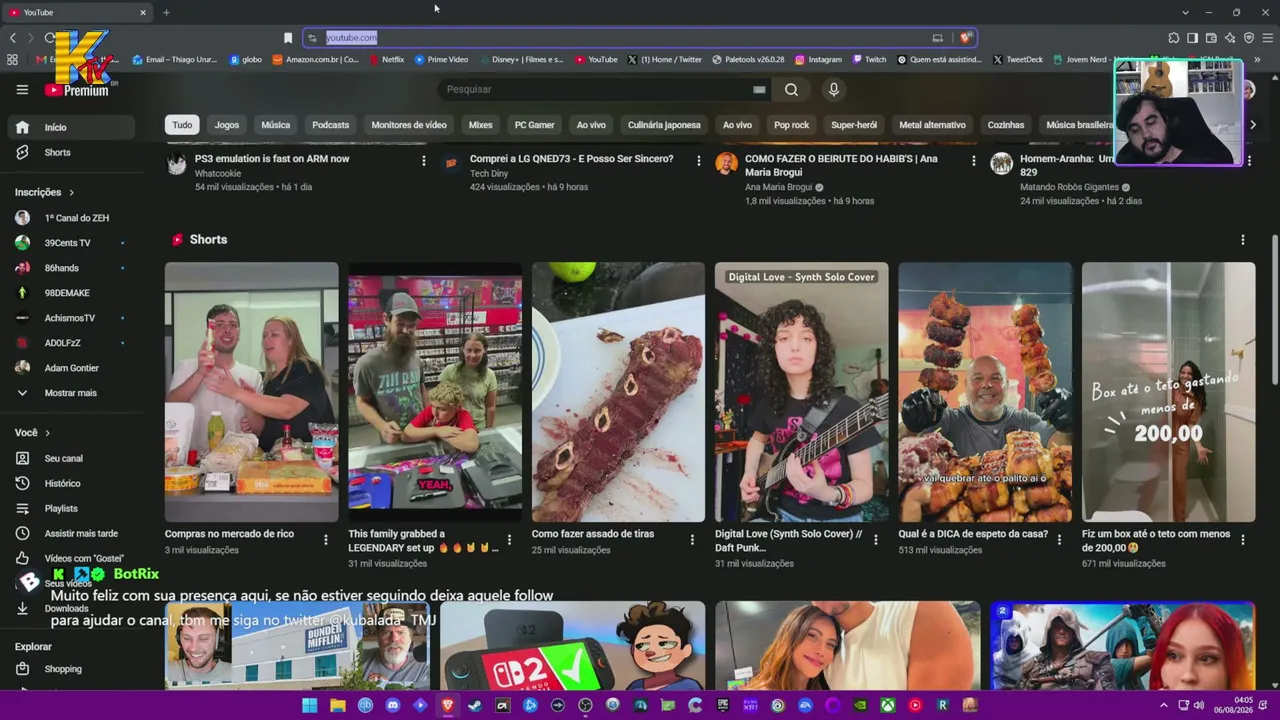Open the Windows Start menu
This screenshot has height=720, width=1280.
(310, 705)
